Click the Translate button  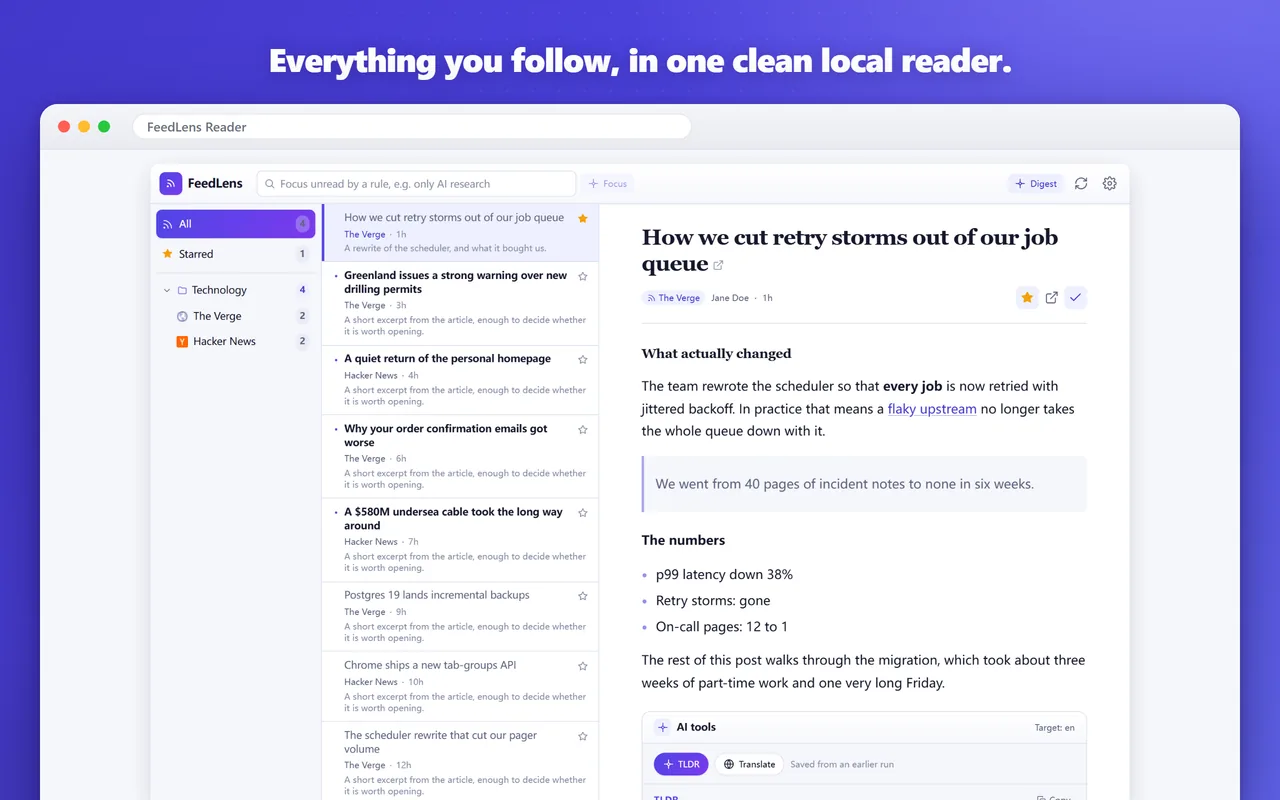pyautogui.click(x=749, y=764)
